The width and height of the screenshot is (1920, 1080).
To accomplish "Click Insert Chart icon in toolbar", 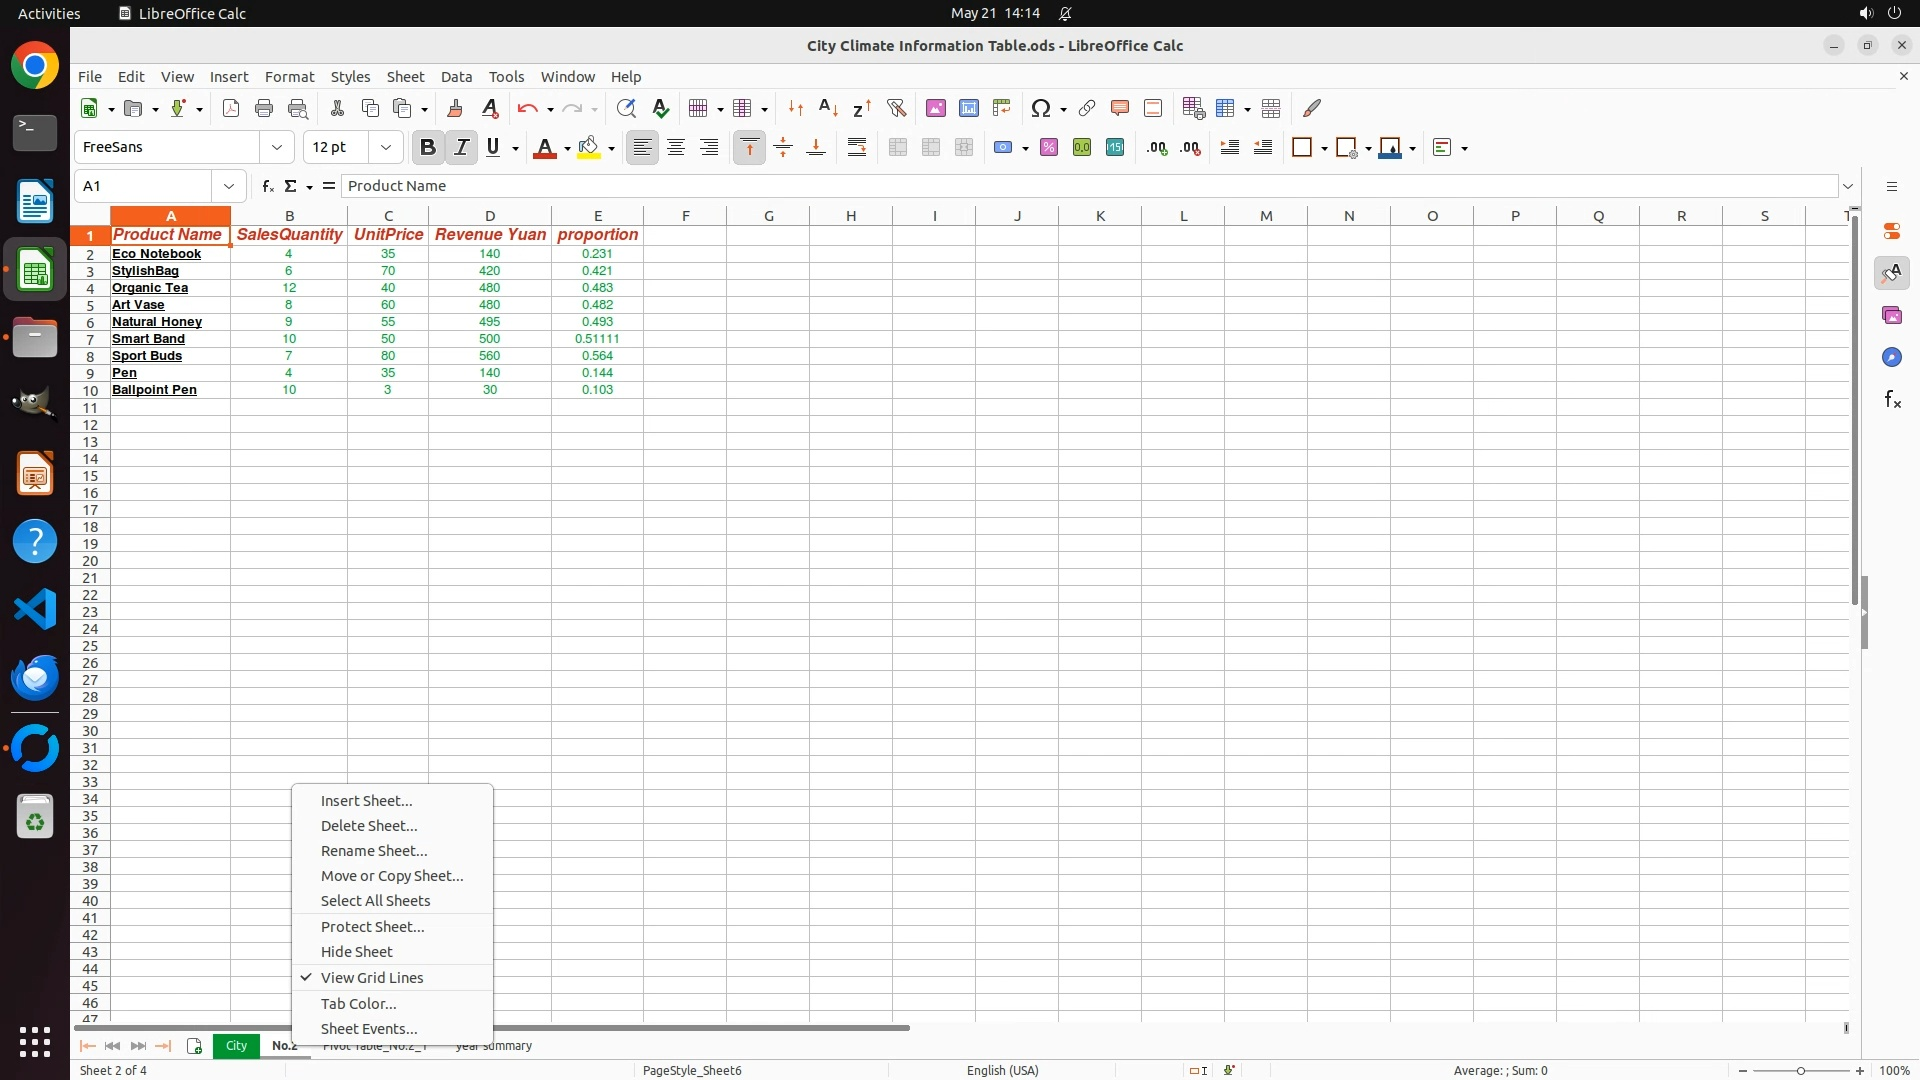I will pos(968,108).
